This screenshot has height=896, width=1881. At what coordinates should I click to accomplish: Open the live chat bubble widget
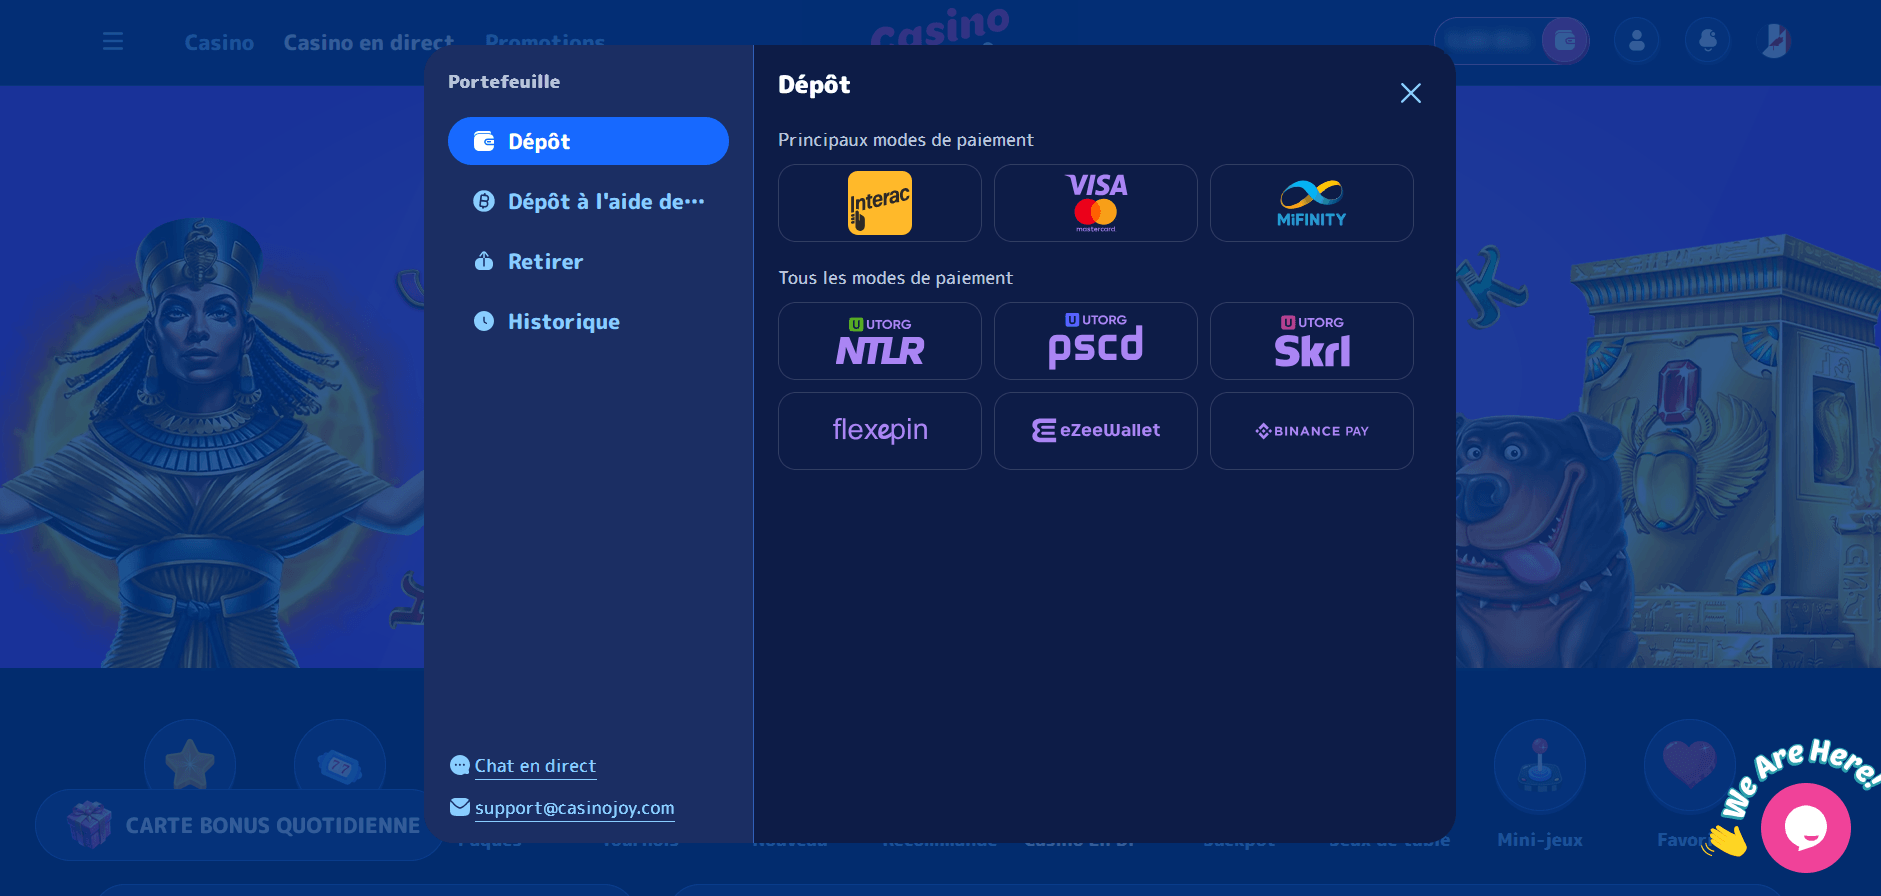pyautogui.click(x=1806, y=828)
